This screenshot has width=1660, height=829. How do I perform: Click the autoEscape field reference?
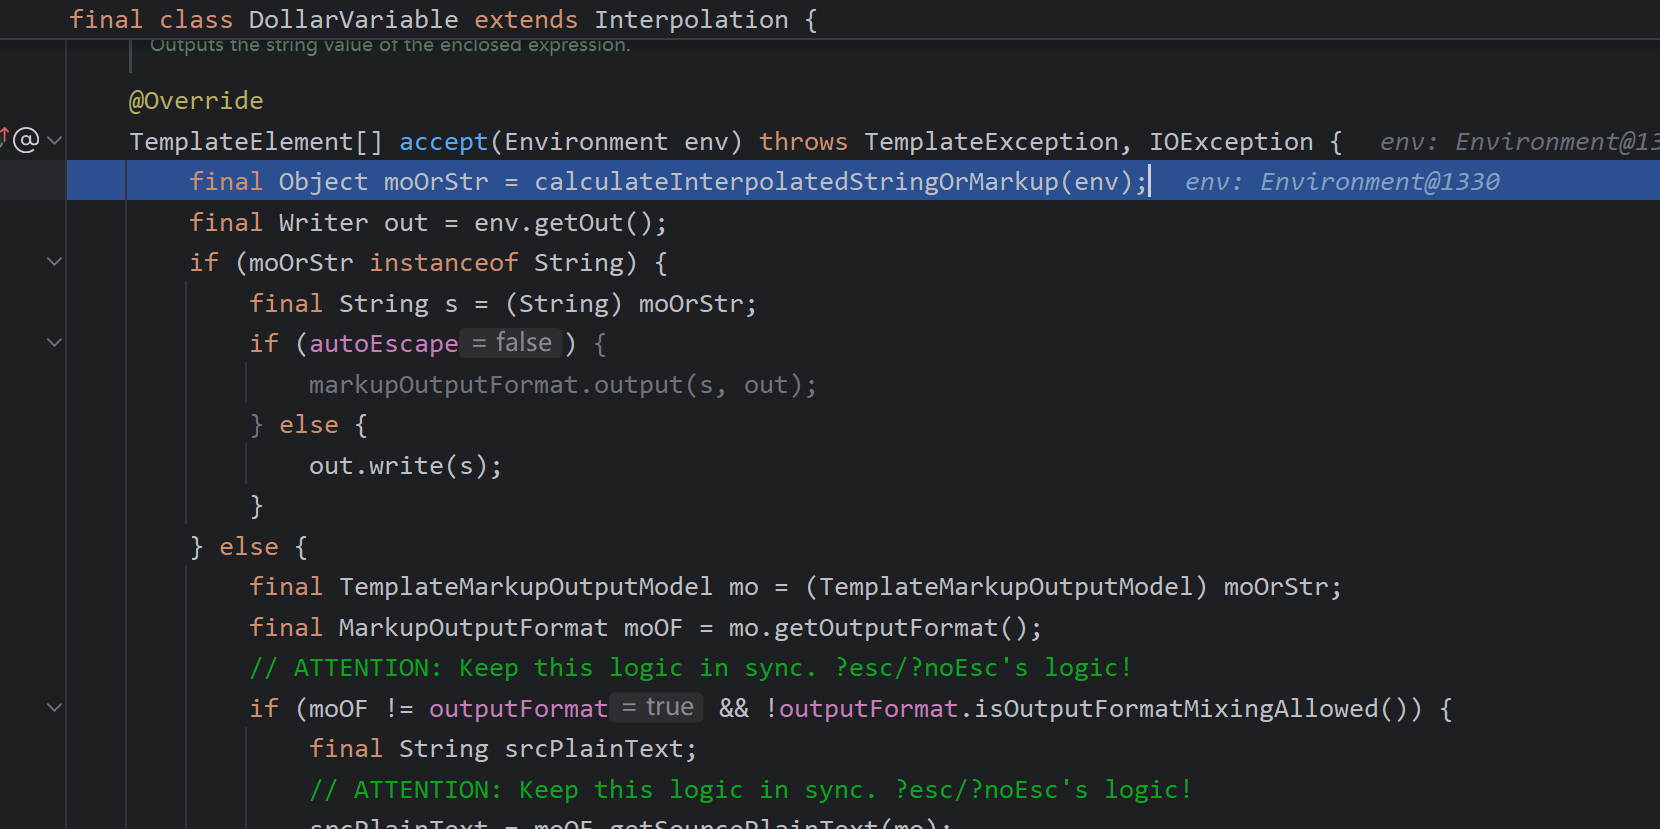click(384, 344)
